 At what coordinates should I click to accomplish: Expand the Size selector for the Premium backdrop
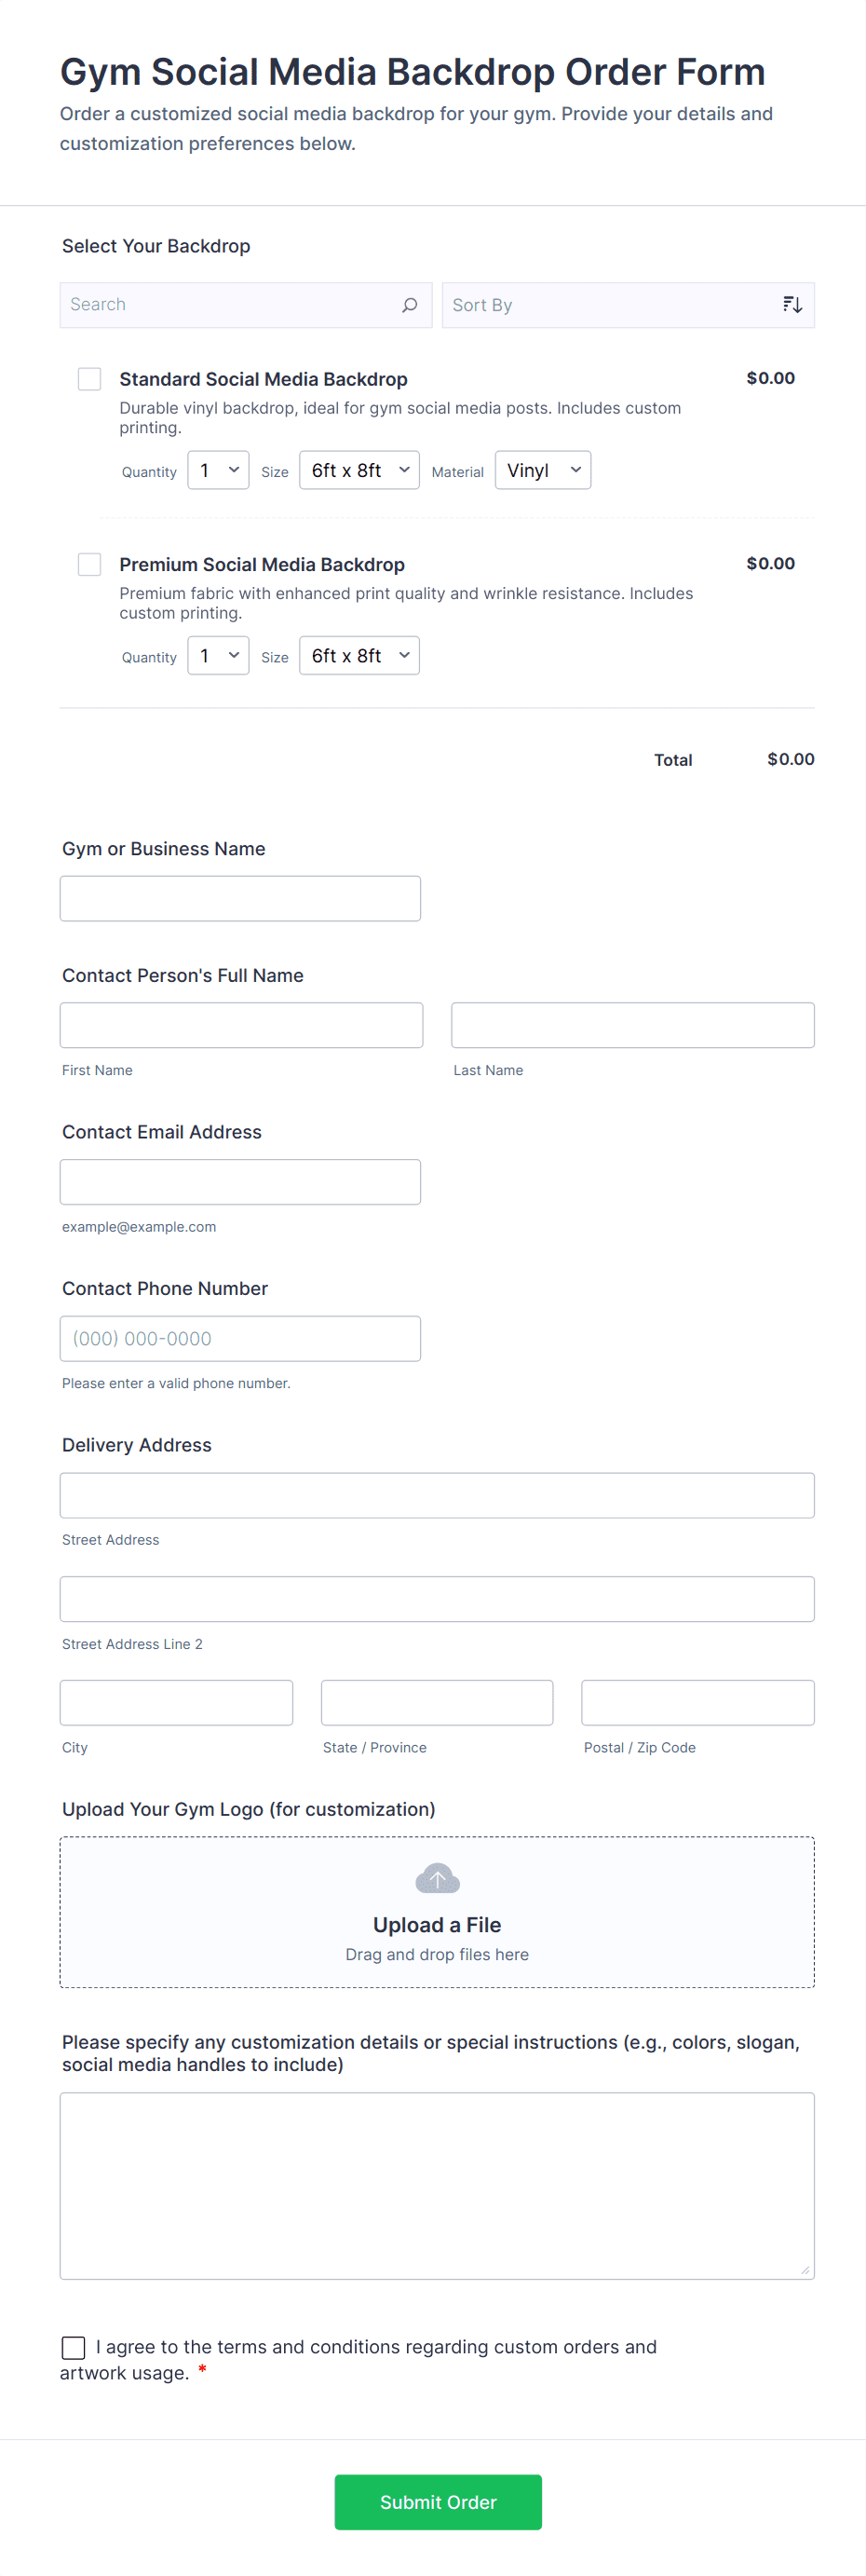pos(358,655)
